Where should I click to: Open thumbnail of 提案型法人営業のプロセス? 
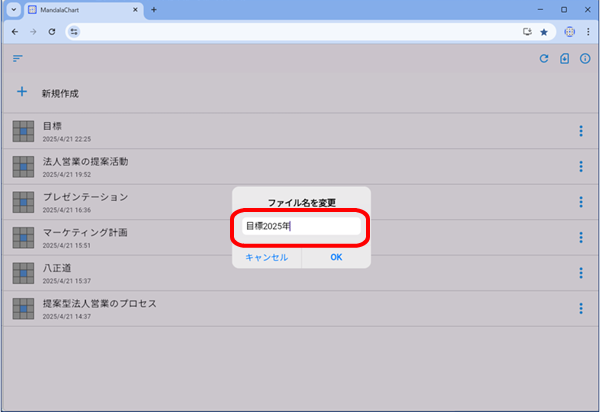pyautogui.click(x=23, y=309)
